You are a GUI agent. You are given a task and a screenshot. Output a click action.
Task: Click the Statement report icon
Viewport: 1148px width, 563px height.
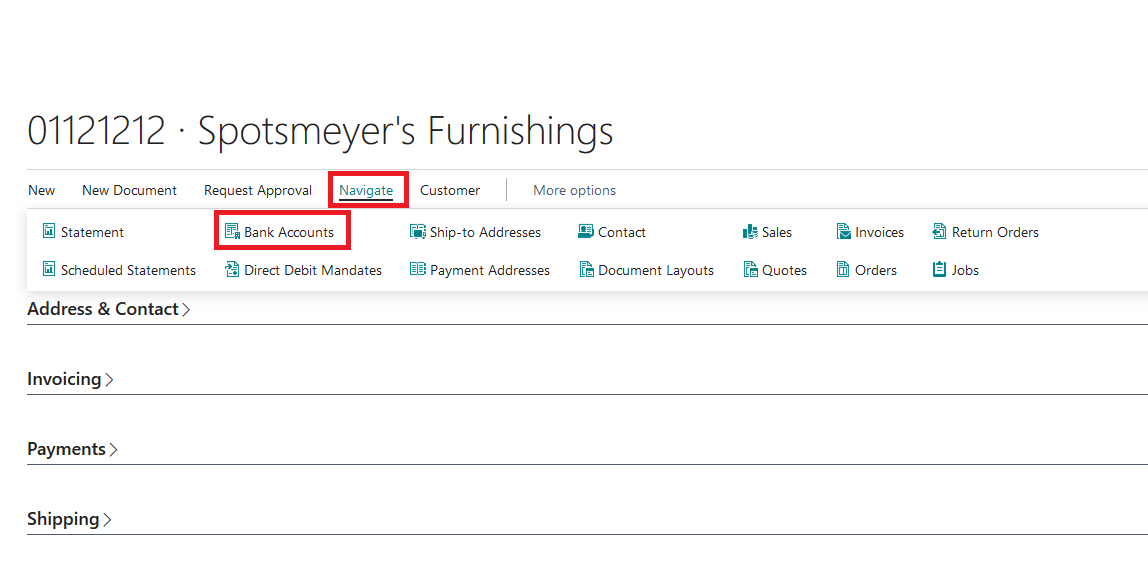click(x=49, y=232)
